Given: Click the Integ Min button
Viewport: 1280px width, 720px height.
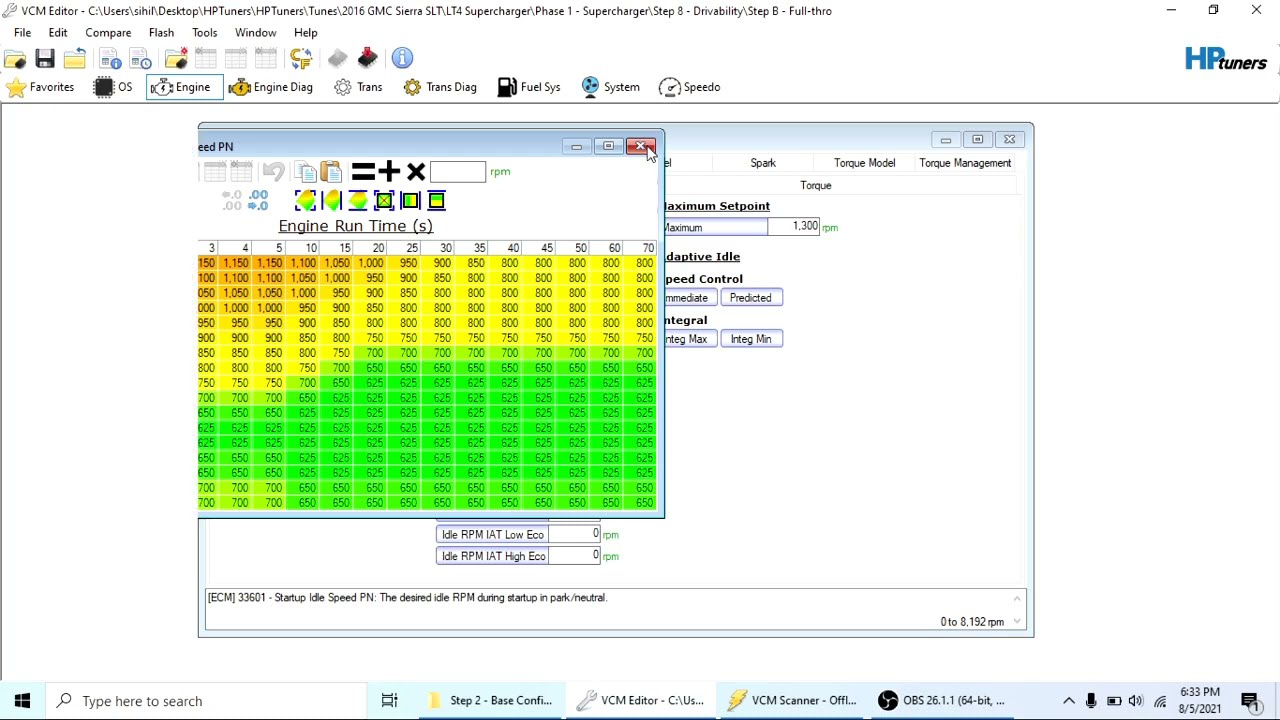Looking at the screenshot, I should (751, 339).
